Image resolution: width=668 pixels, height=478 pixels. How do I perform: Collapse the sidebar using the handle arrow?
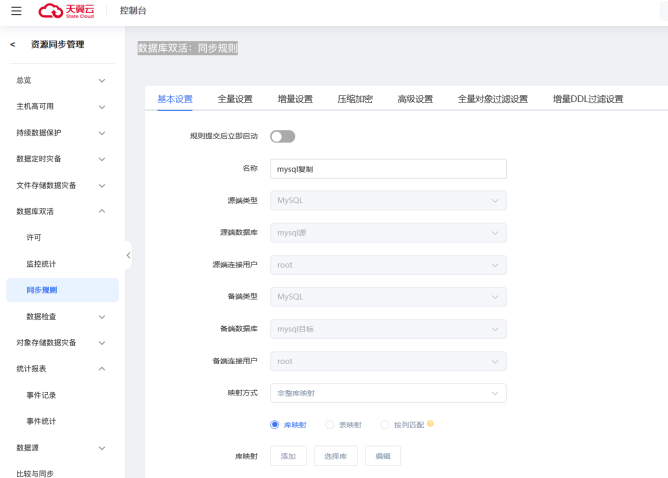(x=128, y=255)
